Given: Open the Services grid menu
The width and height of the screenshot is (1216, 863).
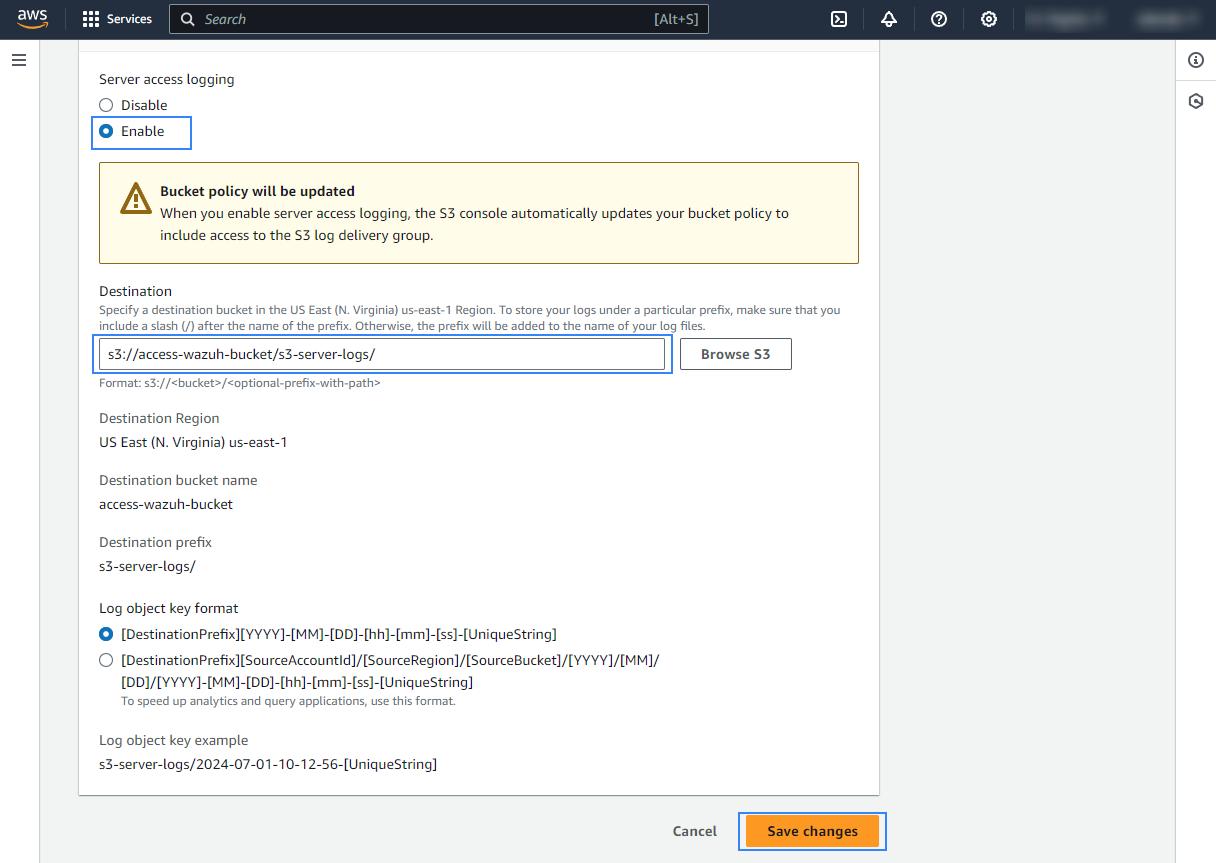Looking at the screenshot, I should [x=117, y=19].
